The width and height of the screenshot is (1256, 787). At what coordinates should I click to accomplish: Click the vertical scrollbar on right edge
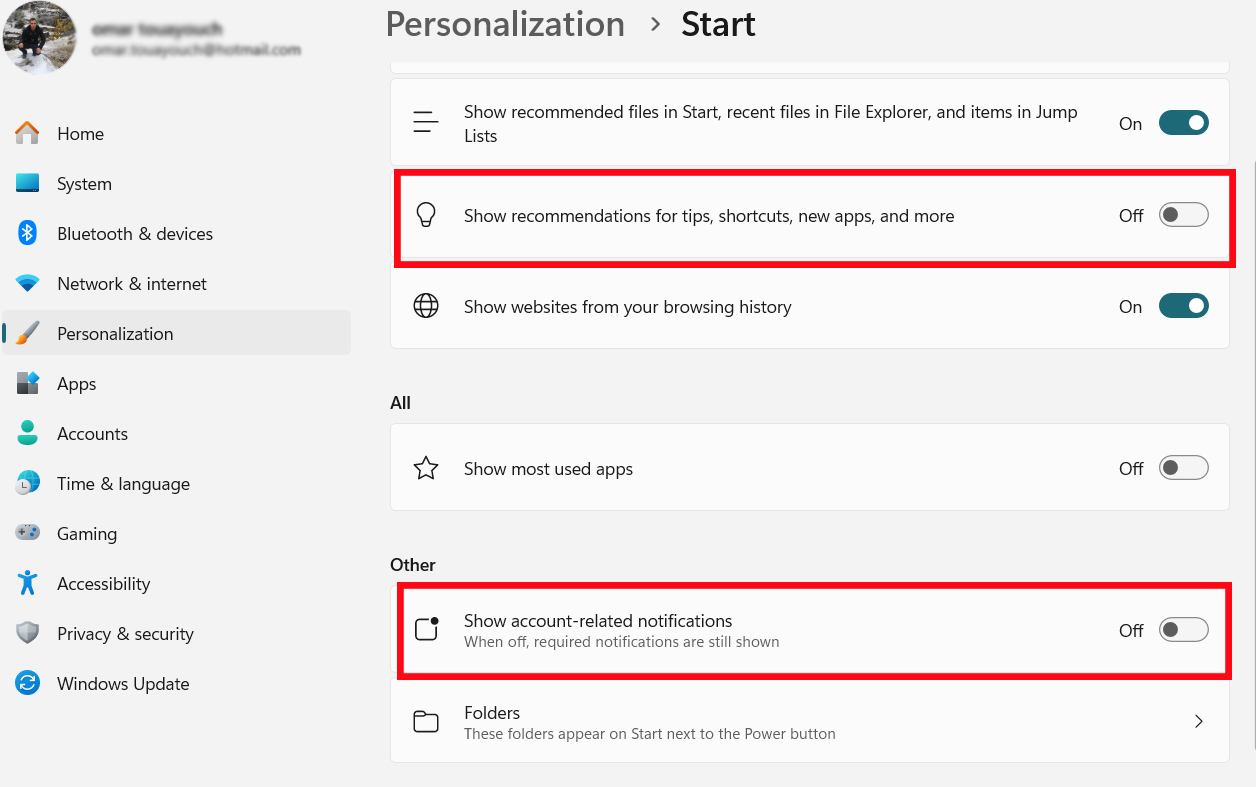click(1251, 400)
